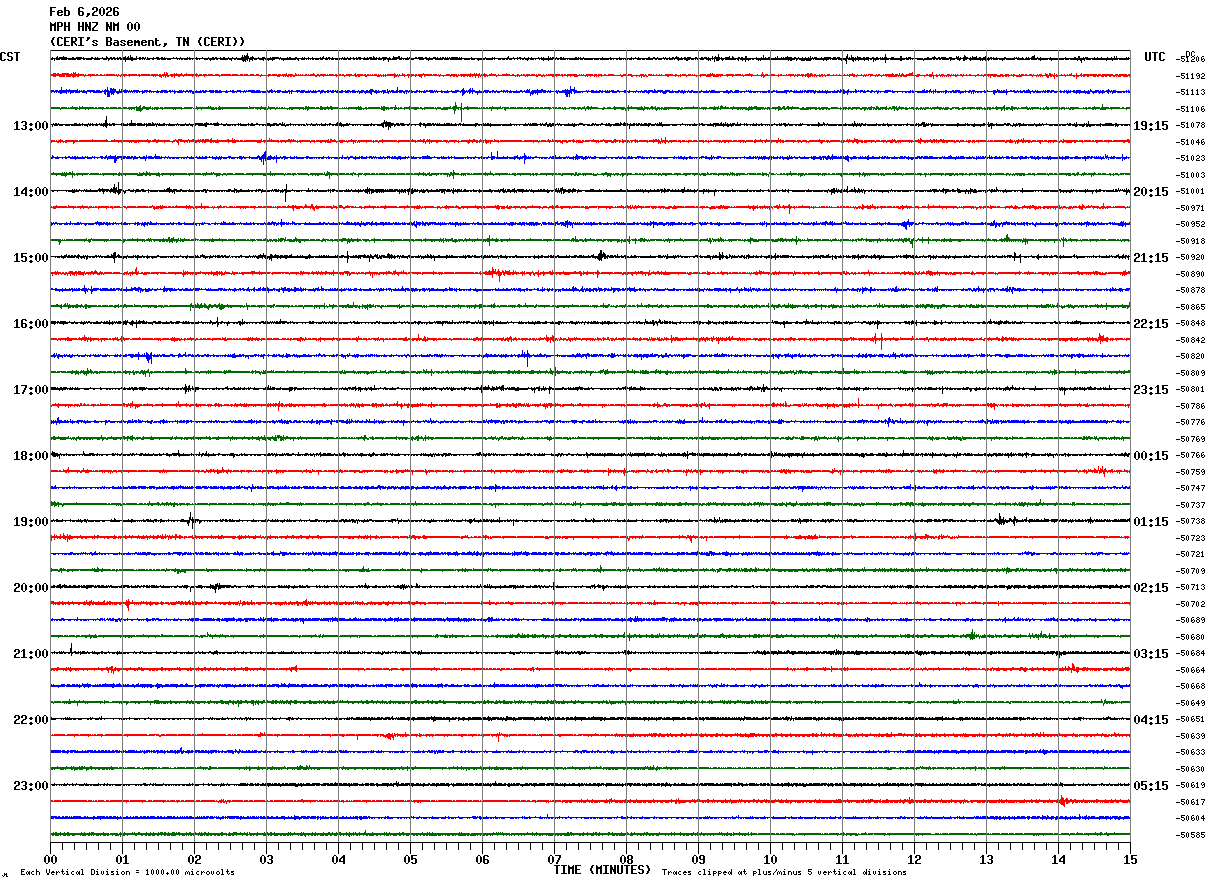Click the DC offset value -50649
1210x886 pixels.
pyautogui.click(x=1191, y=703)
